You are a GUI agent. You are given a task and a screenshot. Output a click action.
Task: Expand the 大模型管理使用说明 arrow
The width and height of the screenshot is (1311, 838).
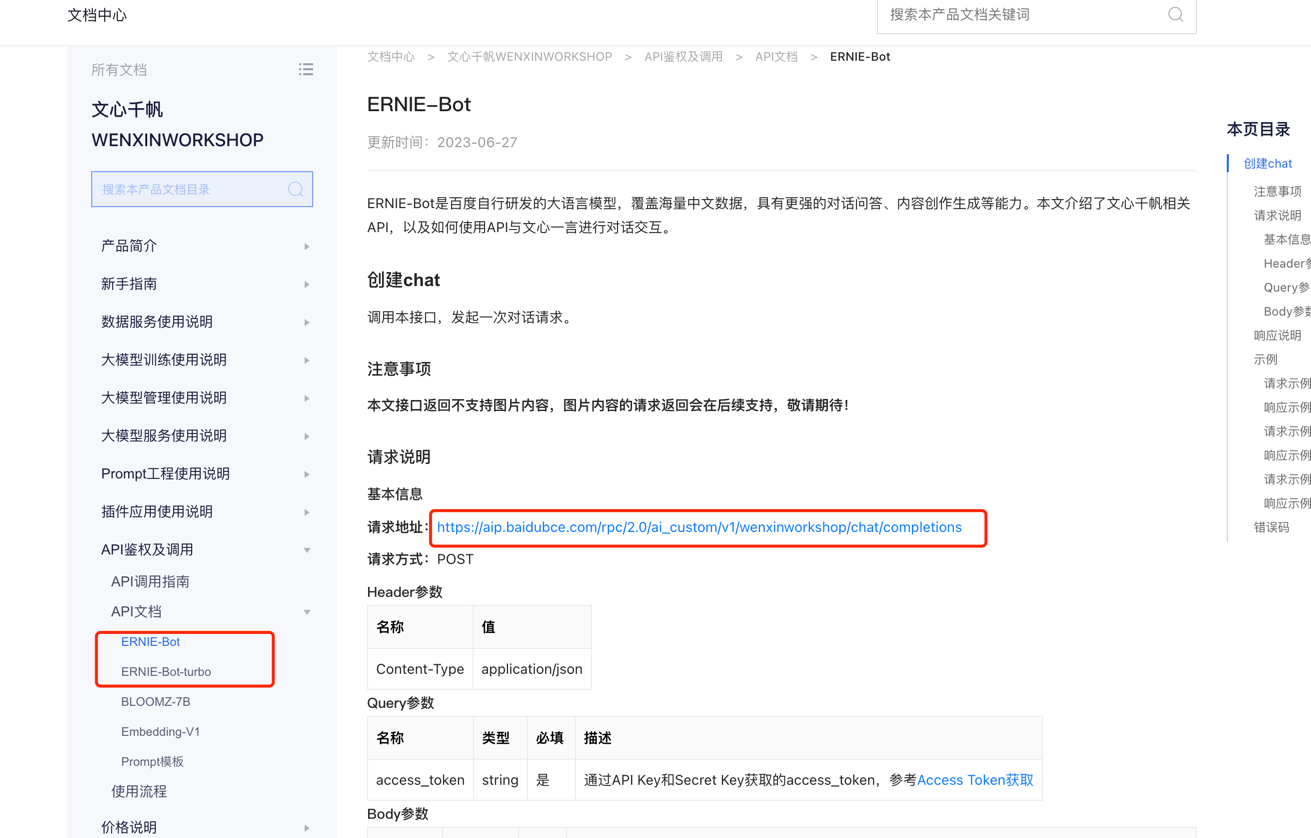[x=307, y=398]
